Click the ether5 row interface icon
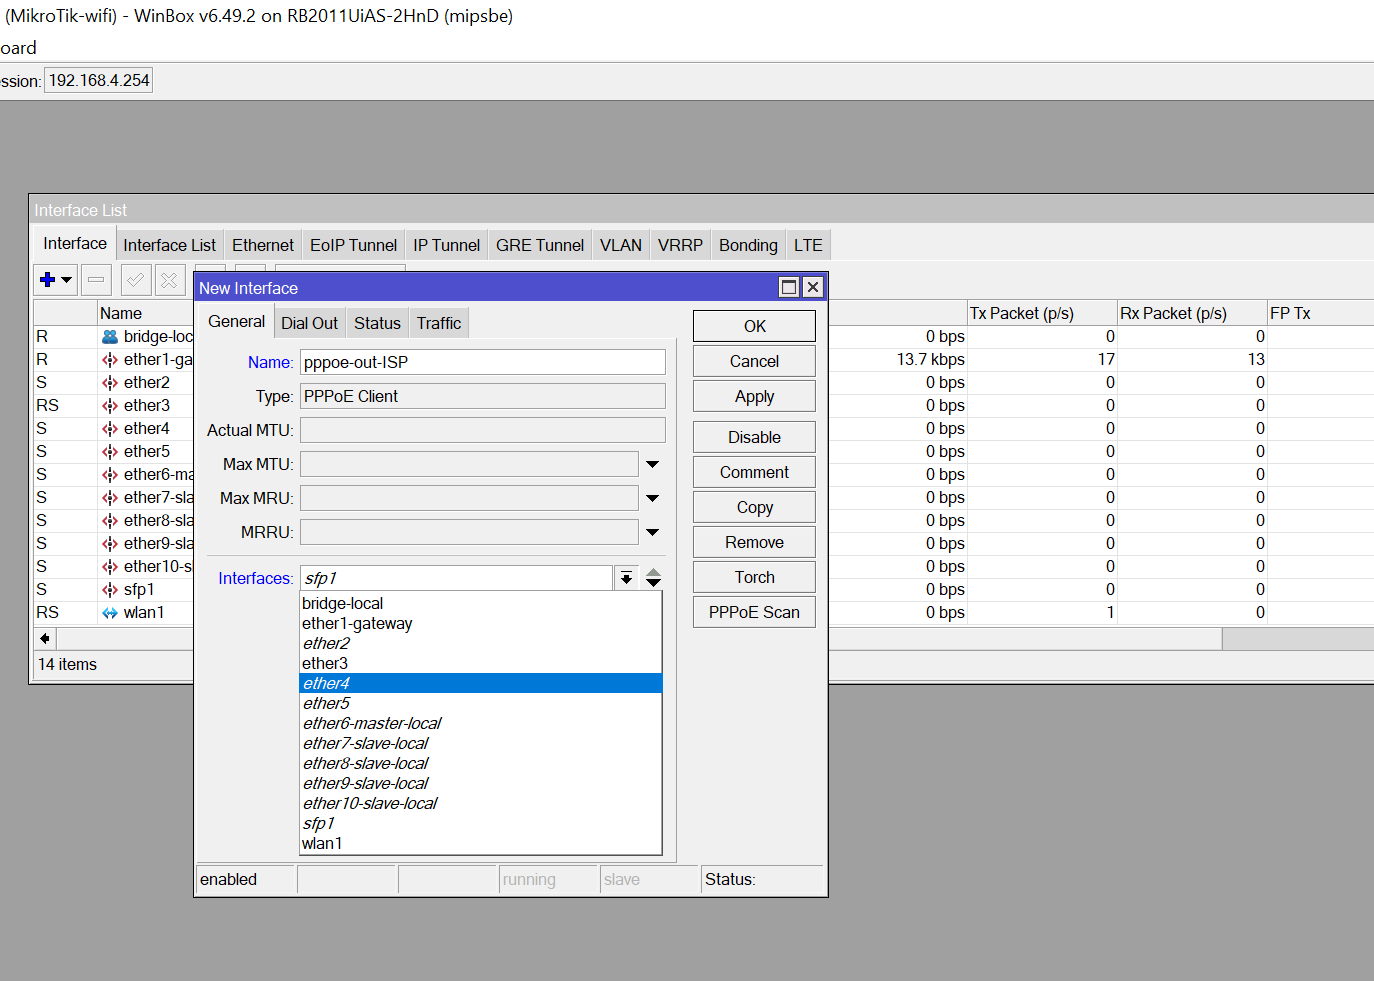 110,452
